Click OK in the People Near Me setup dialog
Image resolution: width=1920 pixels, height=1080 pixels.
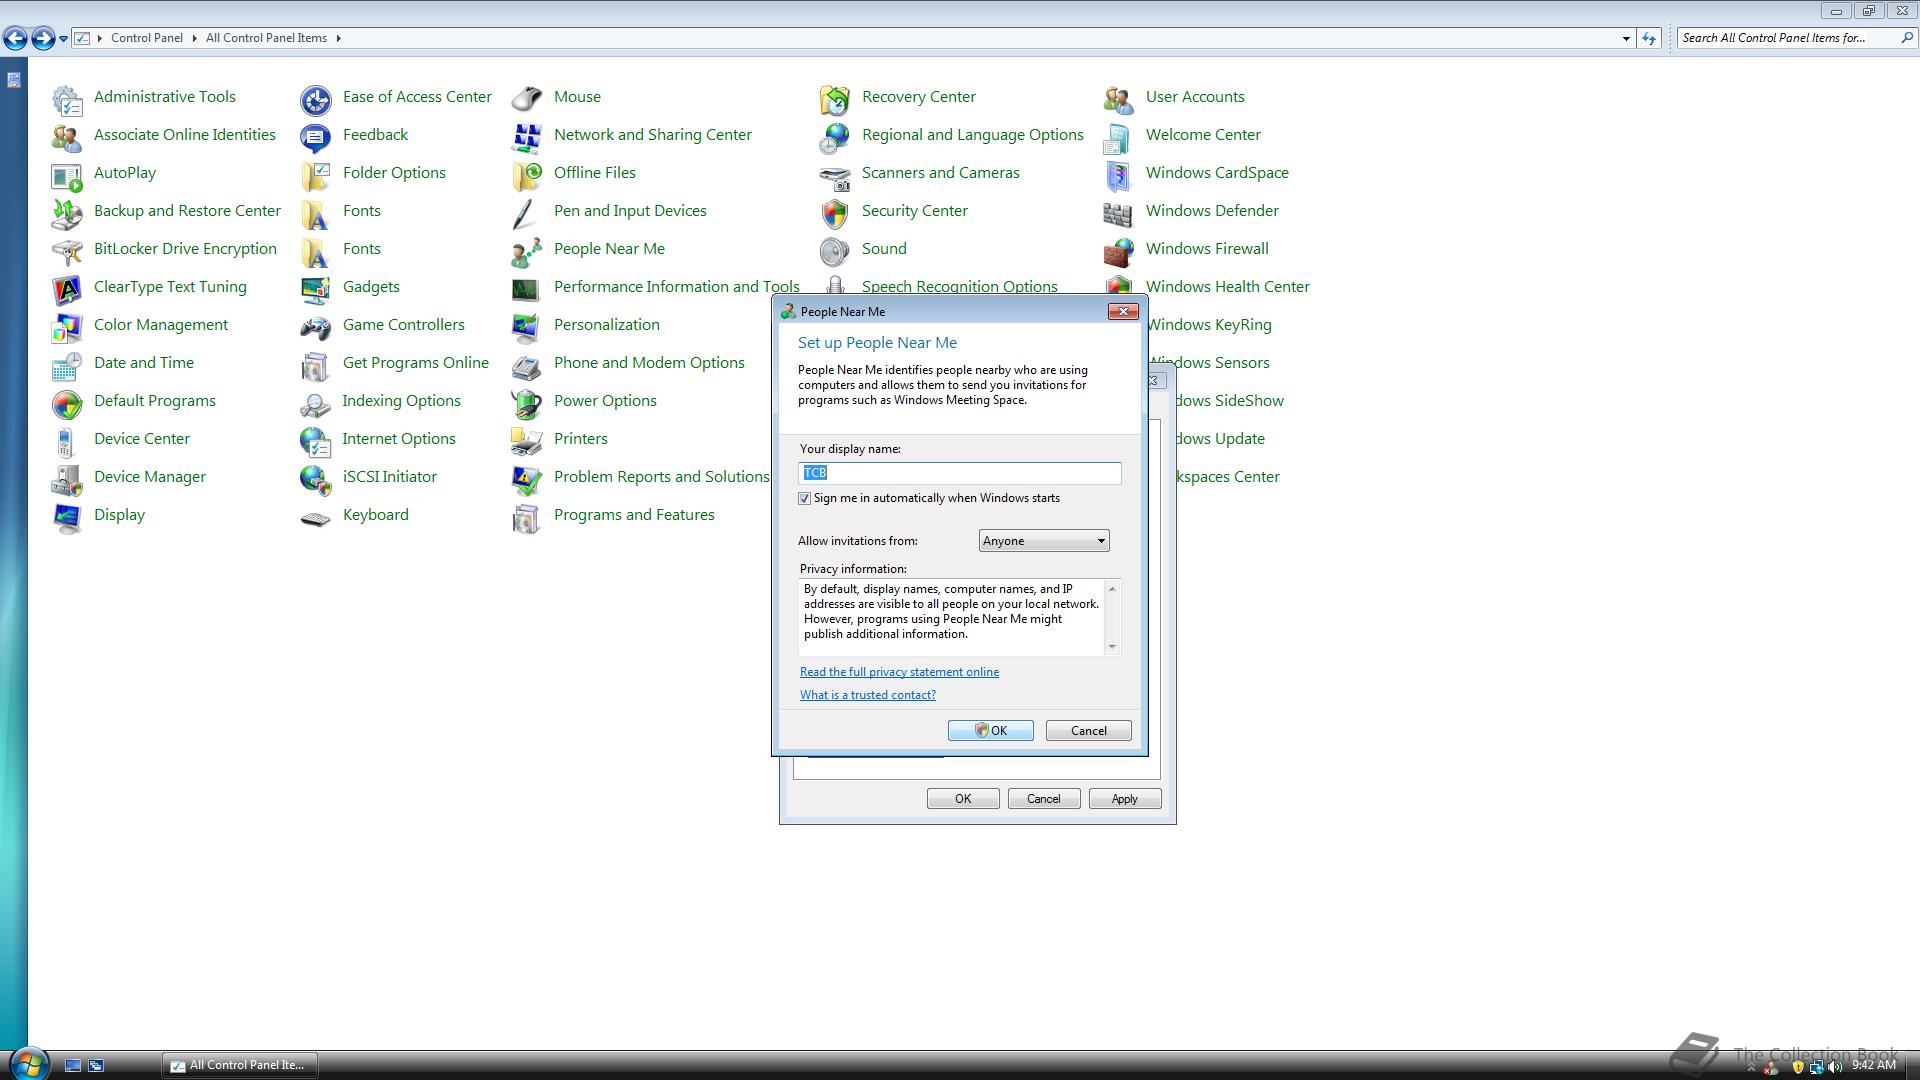[990, 731]
